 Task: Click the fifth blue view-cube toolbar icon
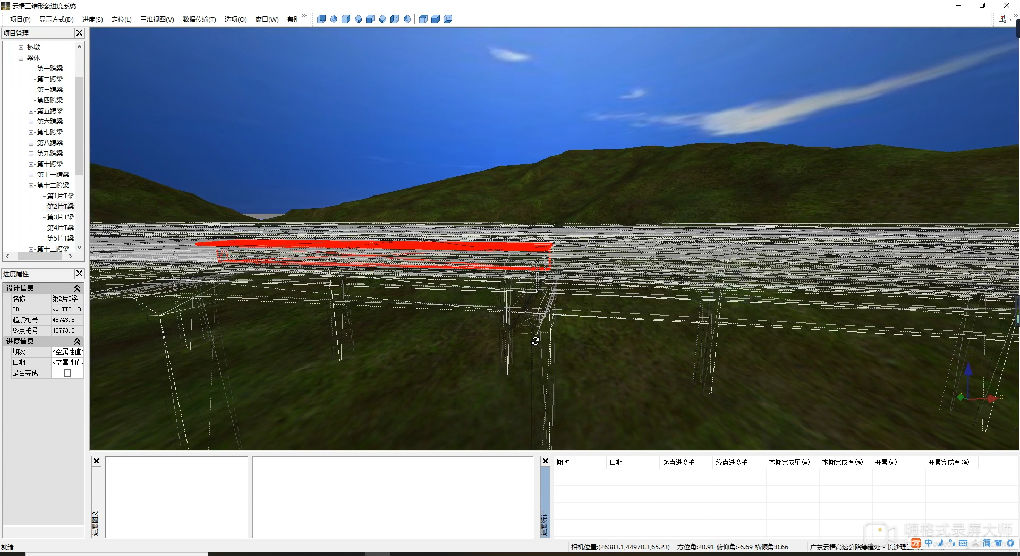pyautogui.click(x=370, y=19)
